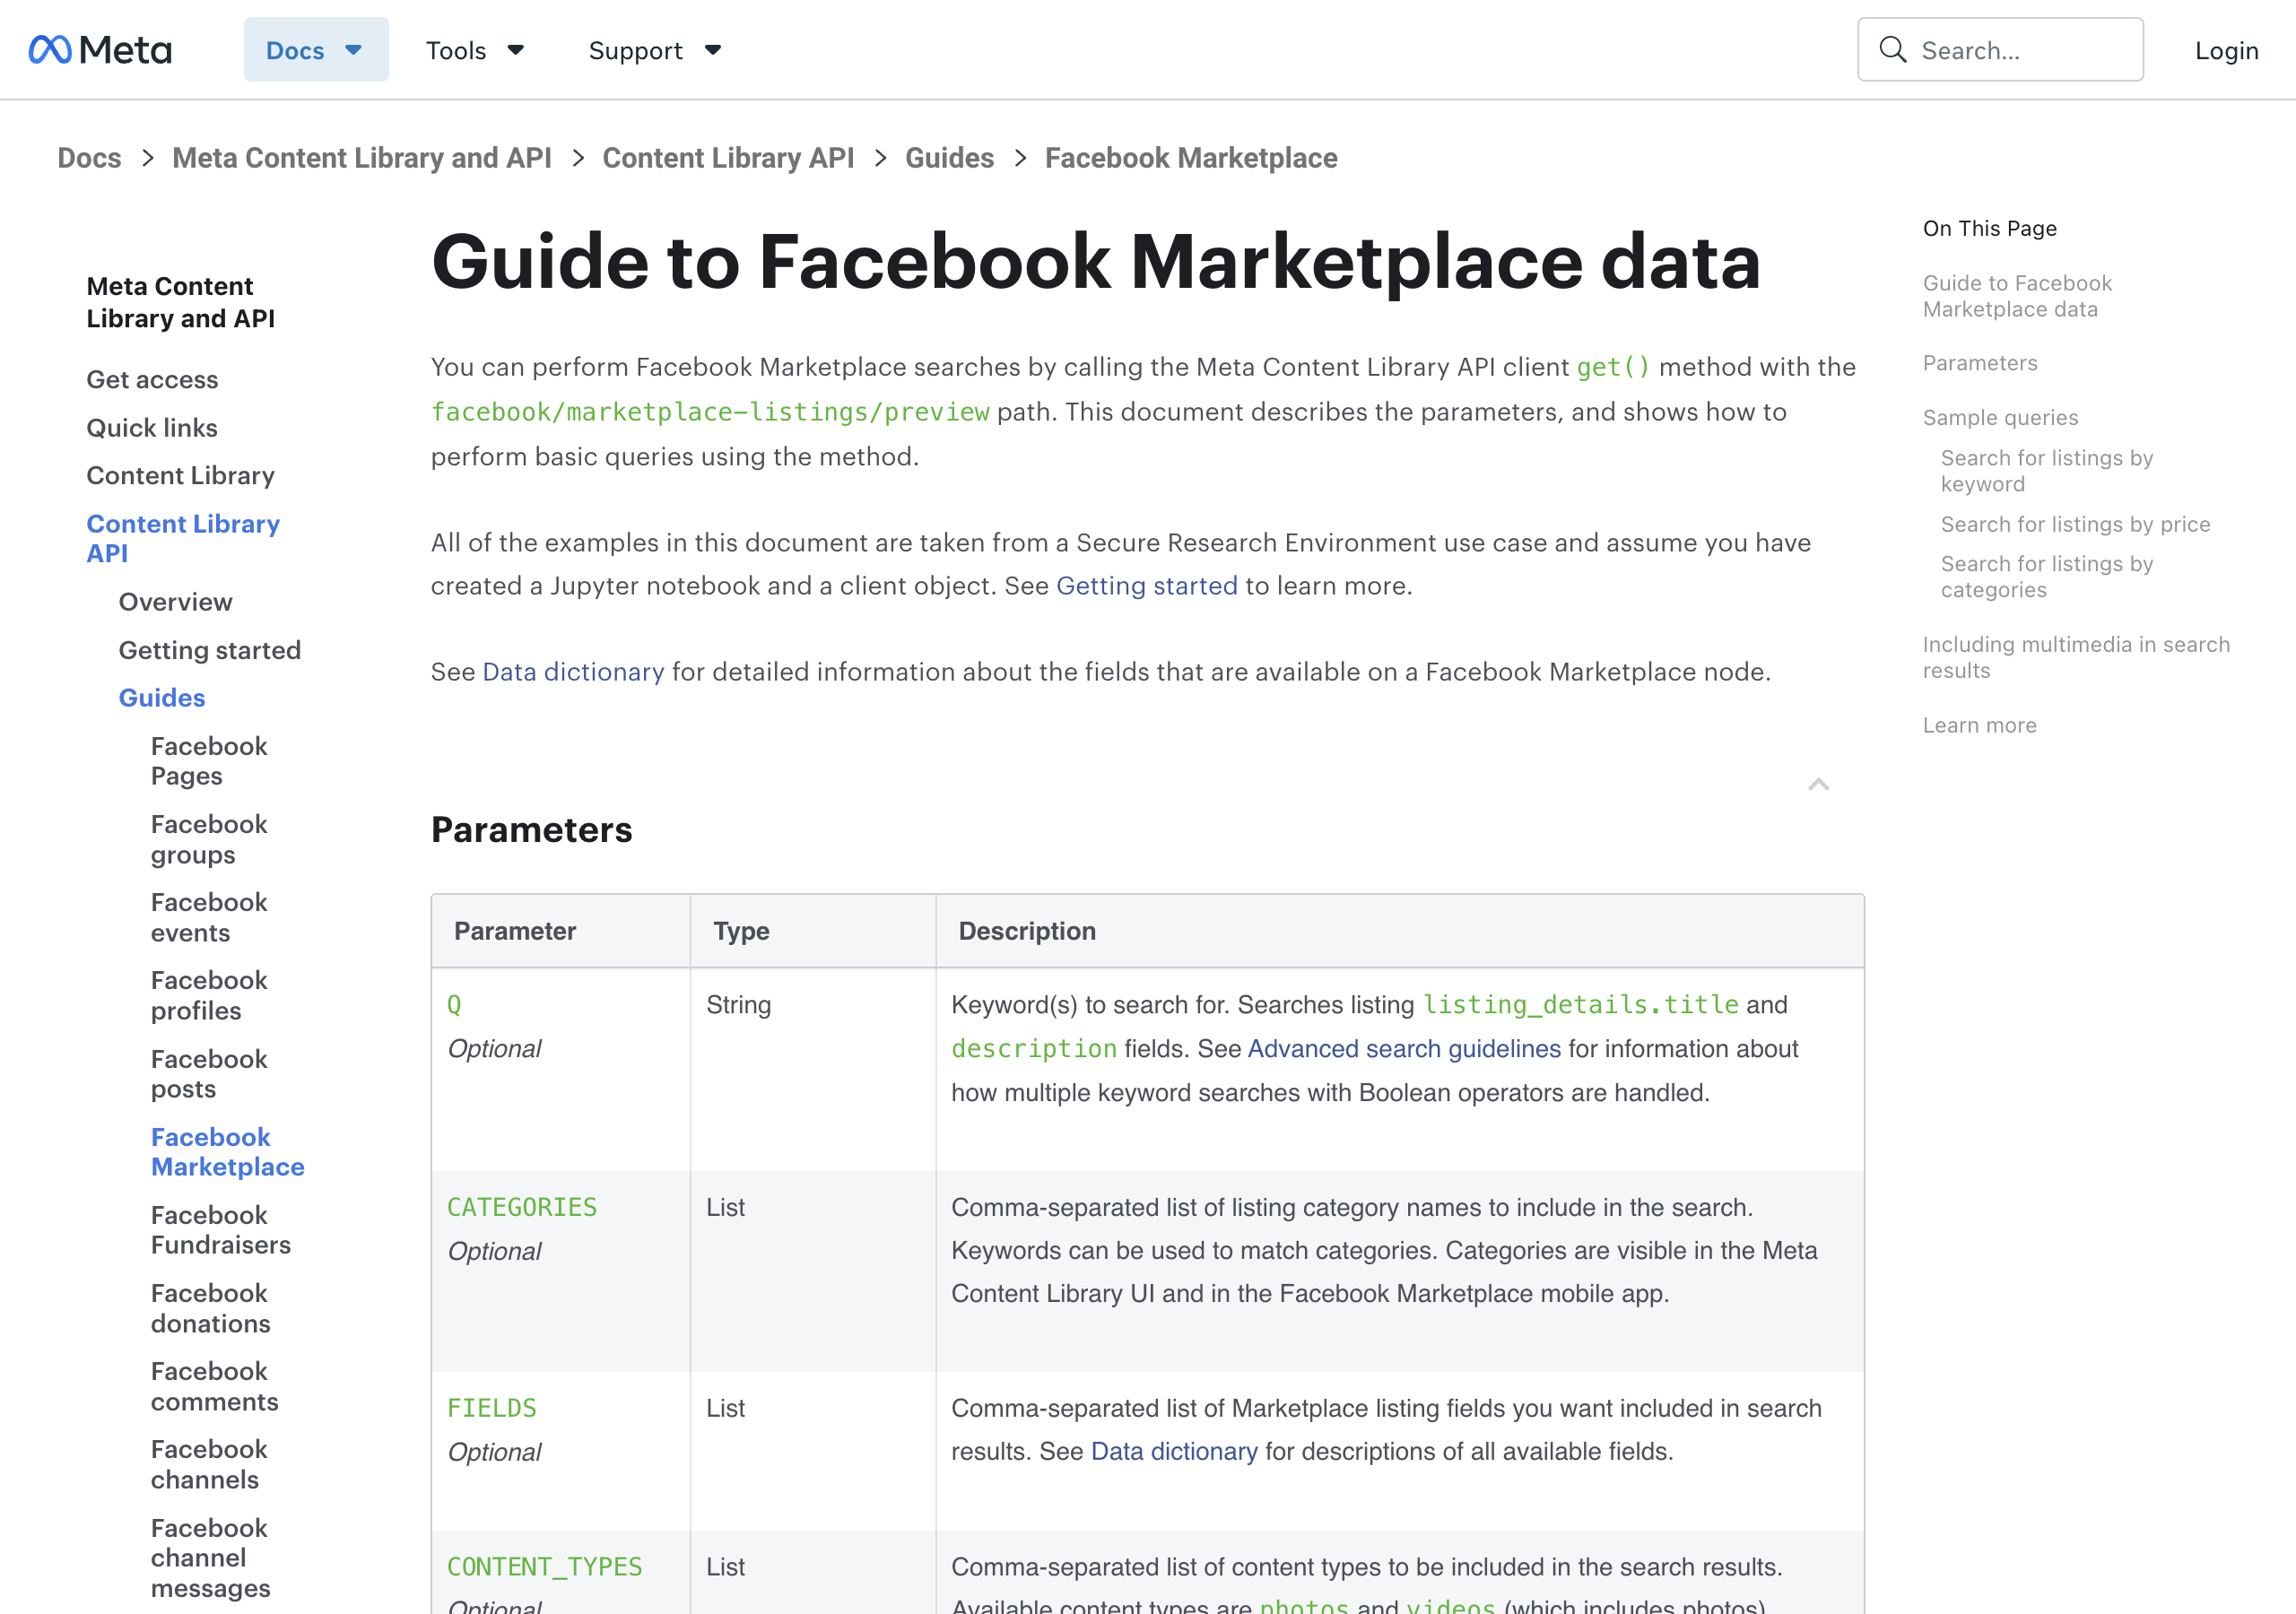Click the Meta logo
Screen dimensions: 2296x1614
(x=100, y=50)
